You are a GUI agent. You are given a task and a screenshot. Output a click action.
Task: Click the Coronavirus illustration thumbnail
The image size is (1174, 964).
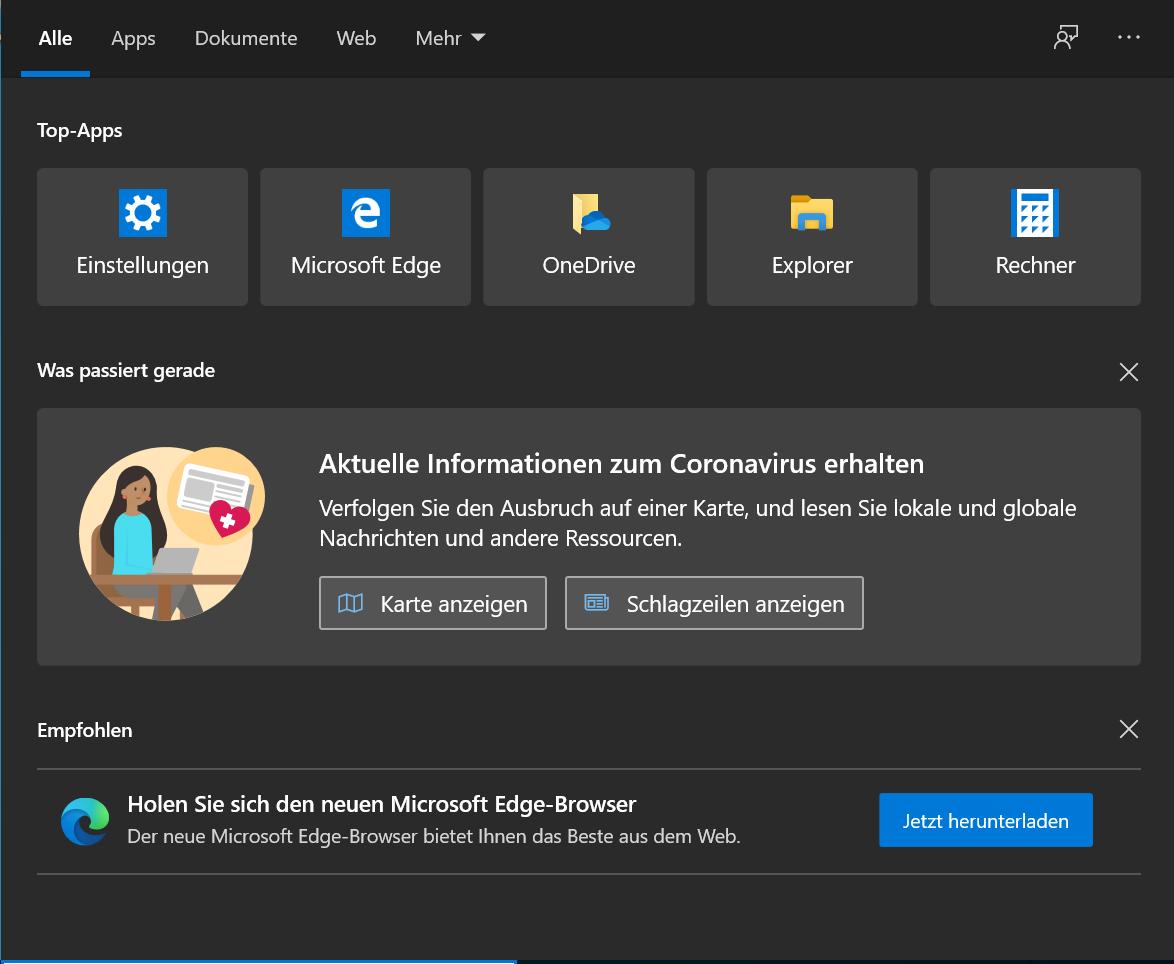click(171, 534)
